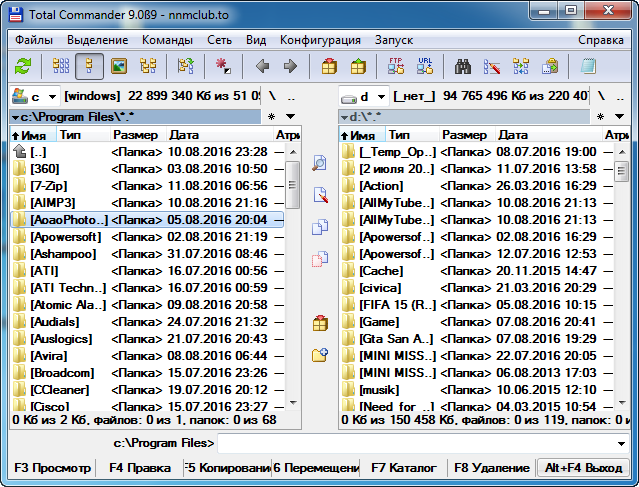Screen dimensions: 639x487
Task: Expand left path bar c:\Program Files triangle
Action: pyautogui.click(x=15, y=117)
